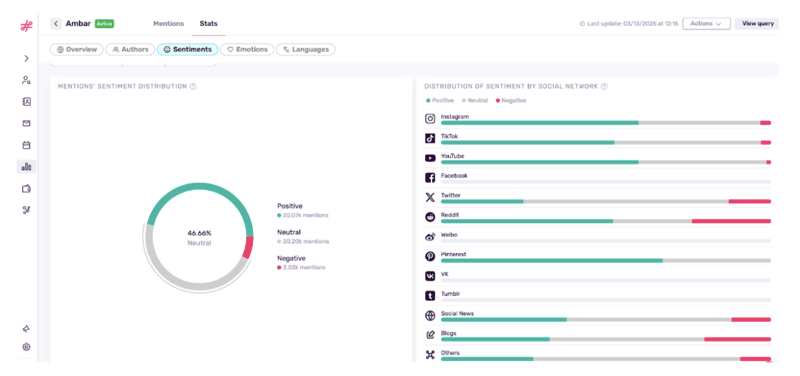Open the contacts book sidebar icon
The image size is (800, 376).
(x=27, y=102)
